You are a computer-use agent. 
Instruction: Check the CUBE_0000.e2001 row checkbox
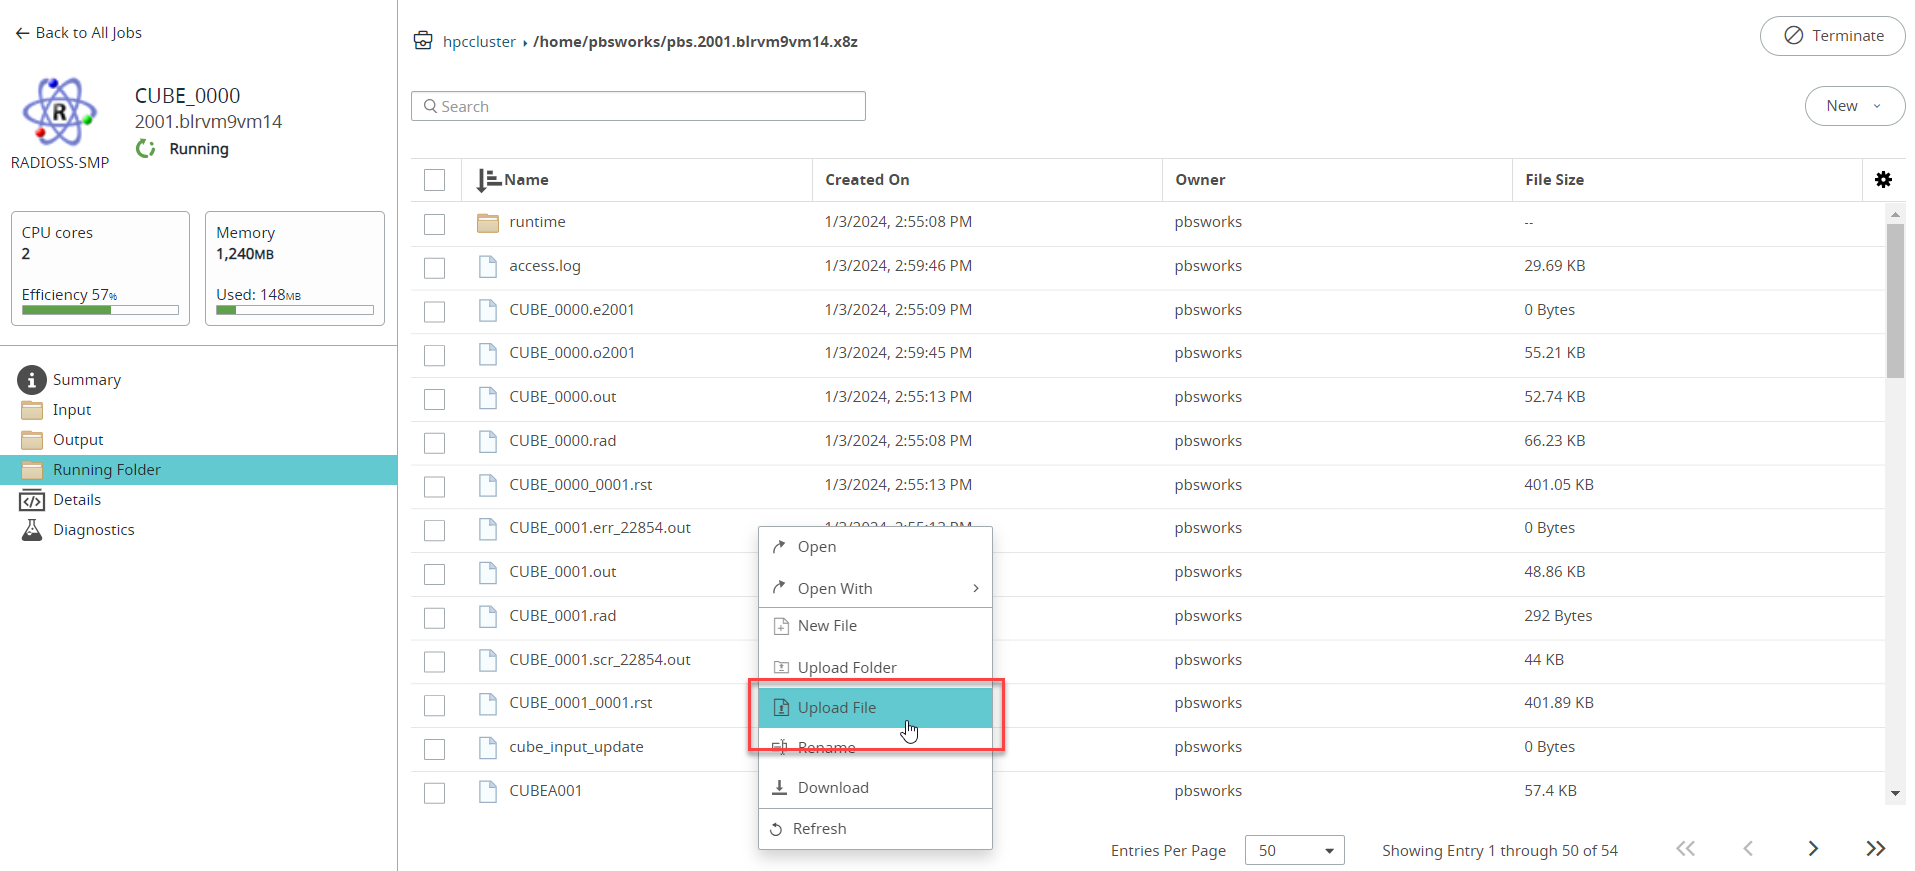434,312
